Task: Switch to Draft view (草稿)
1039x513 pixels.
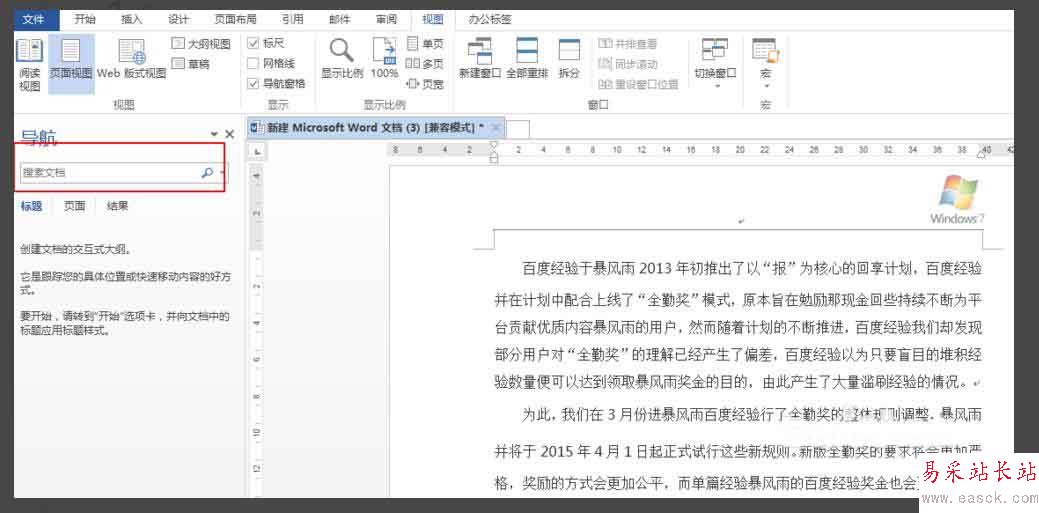Action: tap(191, 64)
